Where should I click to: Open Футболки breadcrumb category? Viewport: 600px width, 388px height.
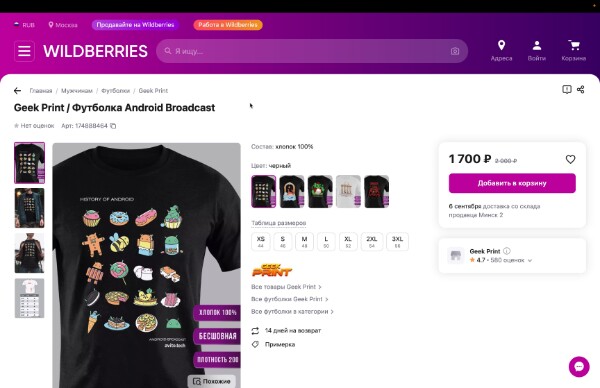coord(116,91)
